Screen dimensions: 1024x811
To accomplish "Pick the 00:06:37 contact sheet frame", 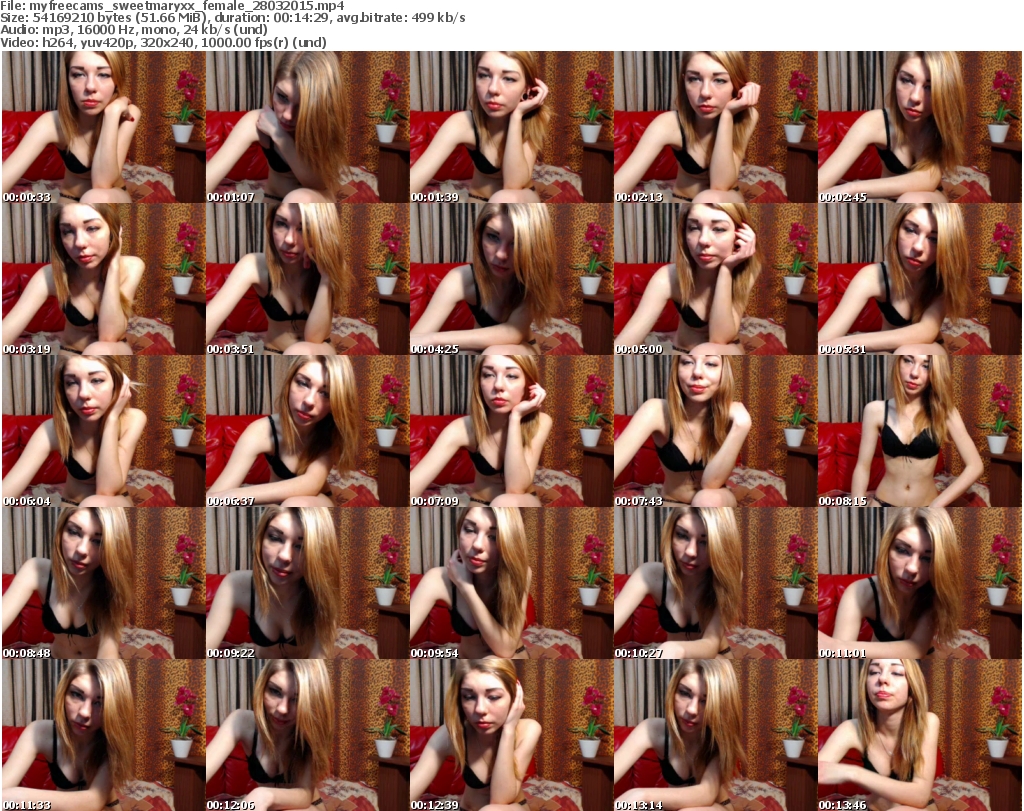I will pos(308,431).
